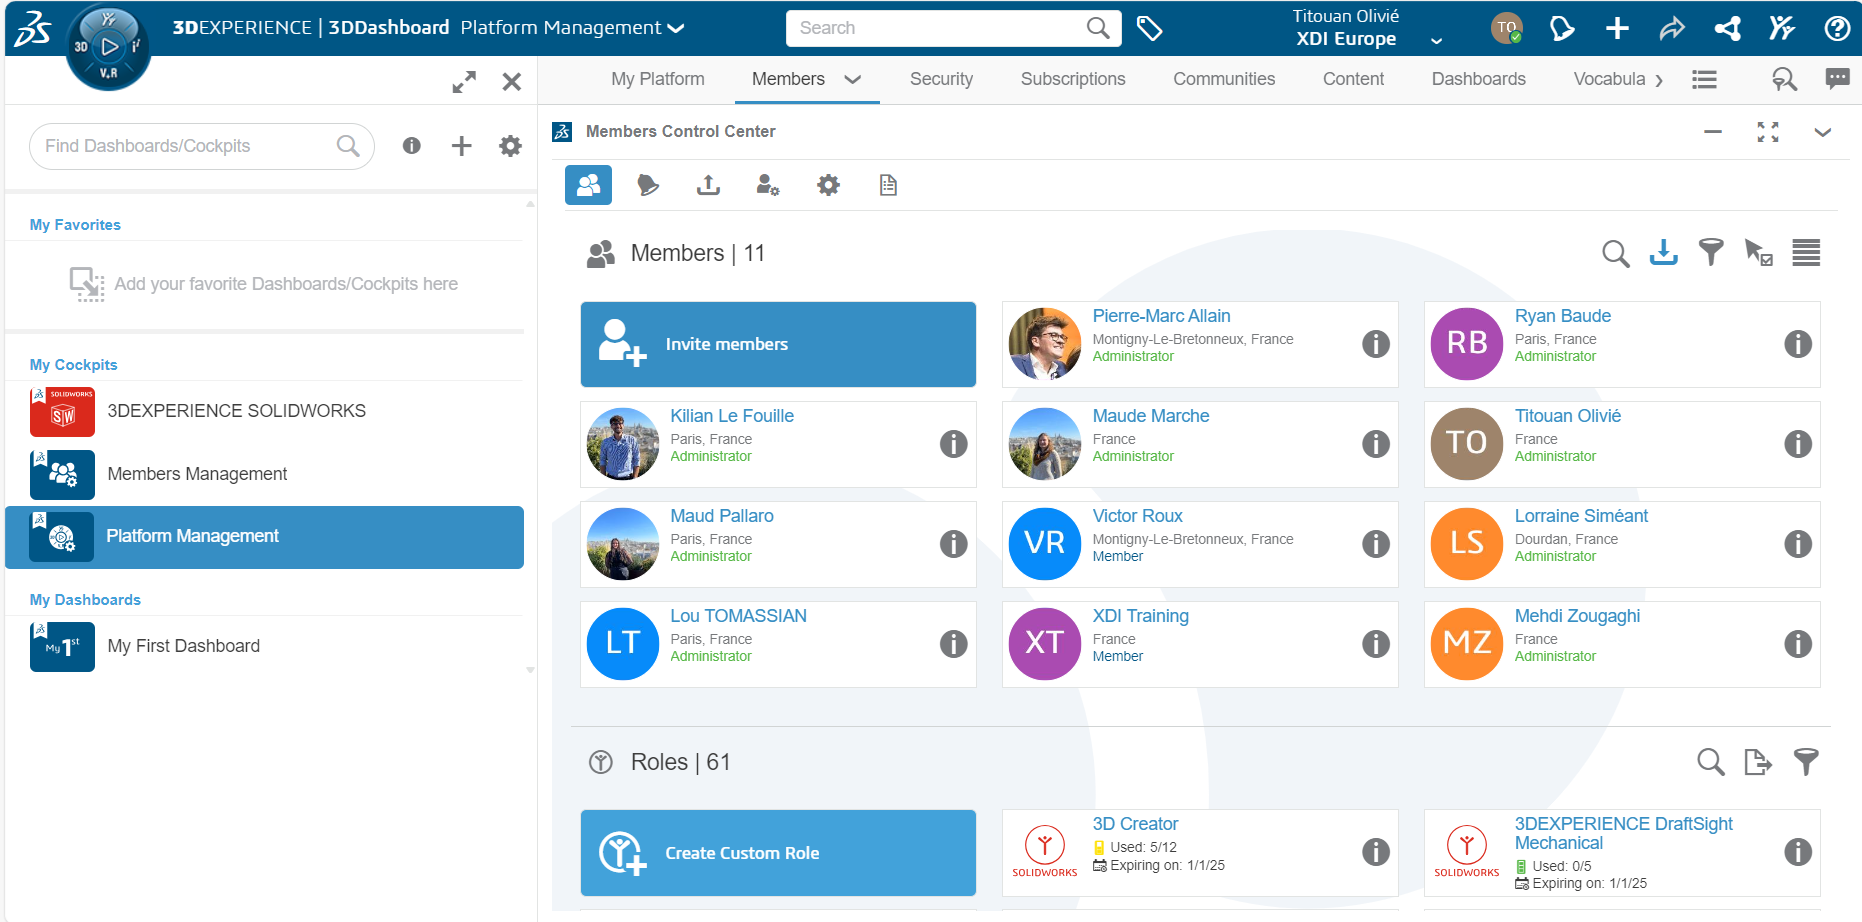This screenshot has width=1862, height=922.
Task: Click the Invite members button
Action: 777,344
